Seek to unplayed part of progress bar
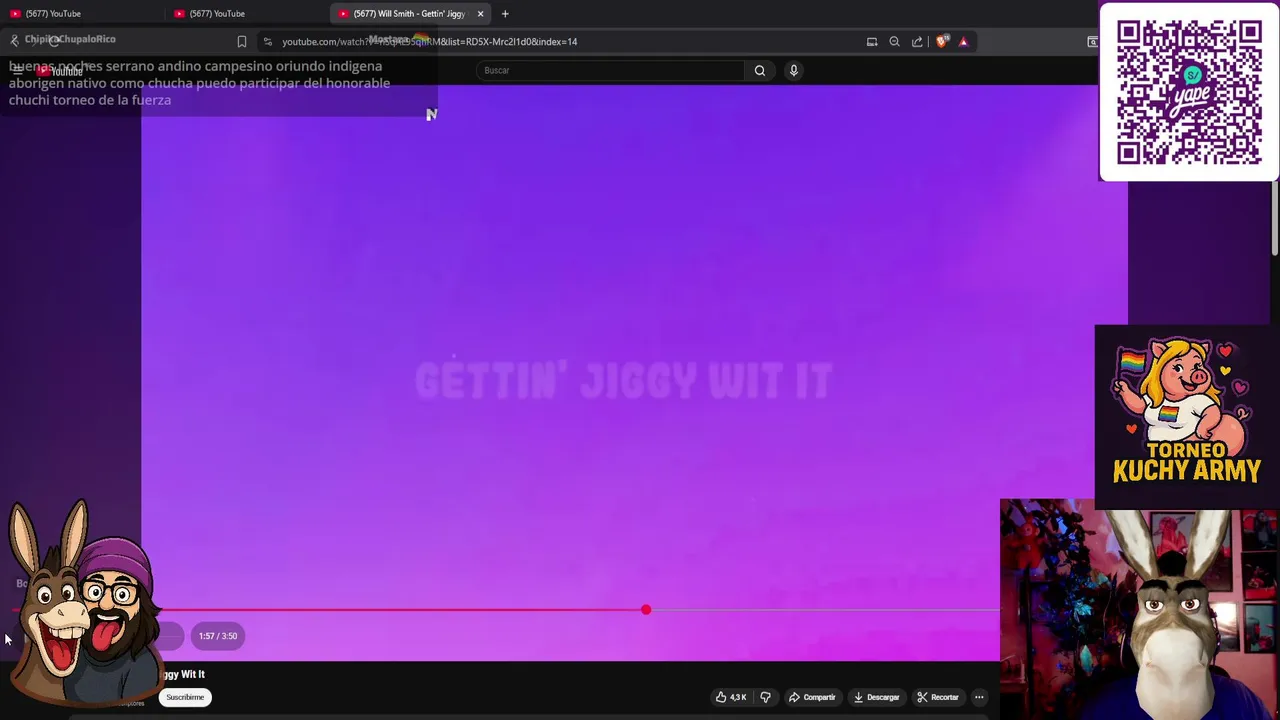Screen dimensions: 1280x720 825,610
